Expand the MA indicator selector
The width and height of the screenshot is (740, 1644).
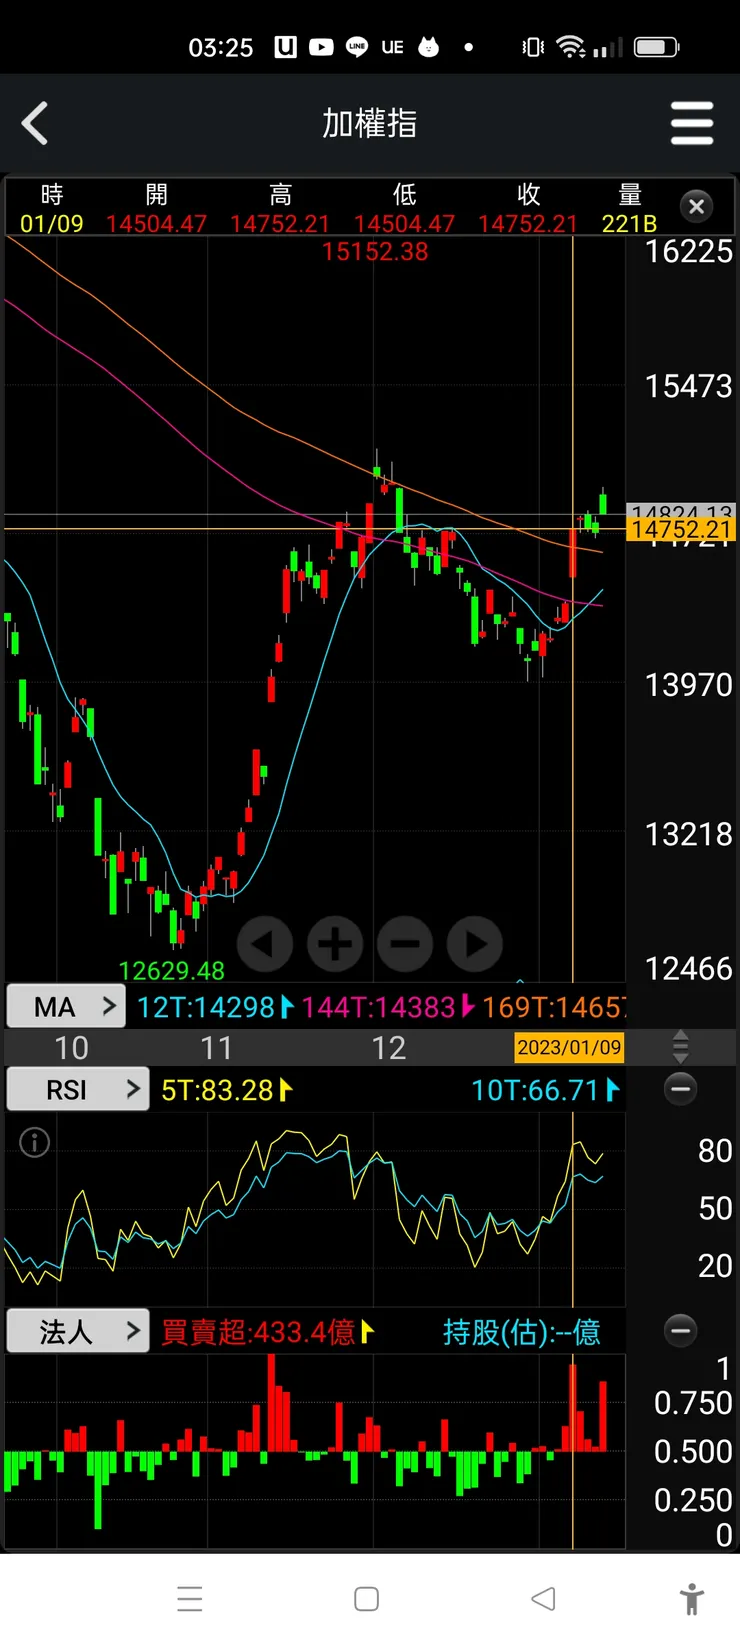click(66, 1007)
